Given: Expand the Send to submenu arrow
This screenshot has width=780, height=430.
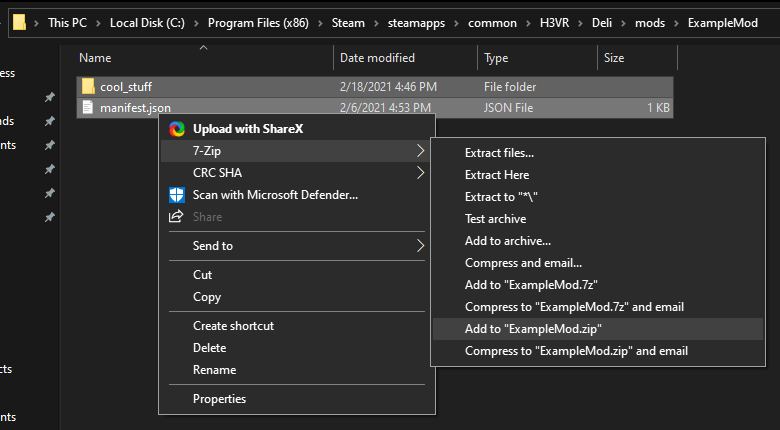Looking at the screenshot, I should coord(420,245).
